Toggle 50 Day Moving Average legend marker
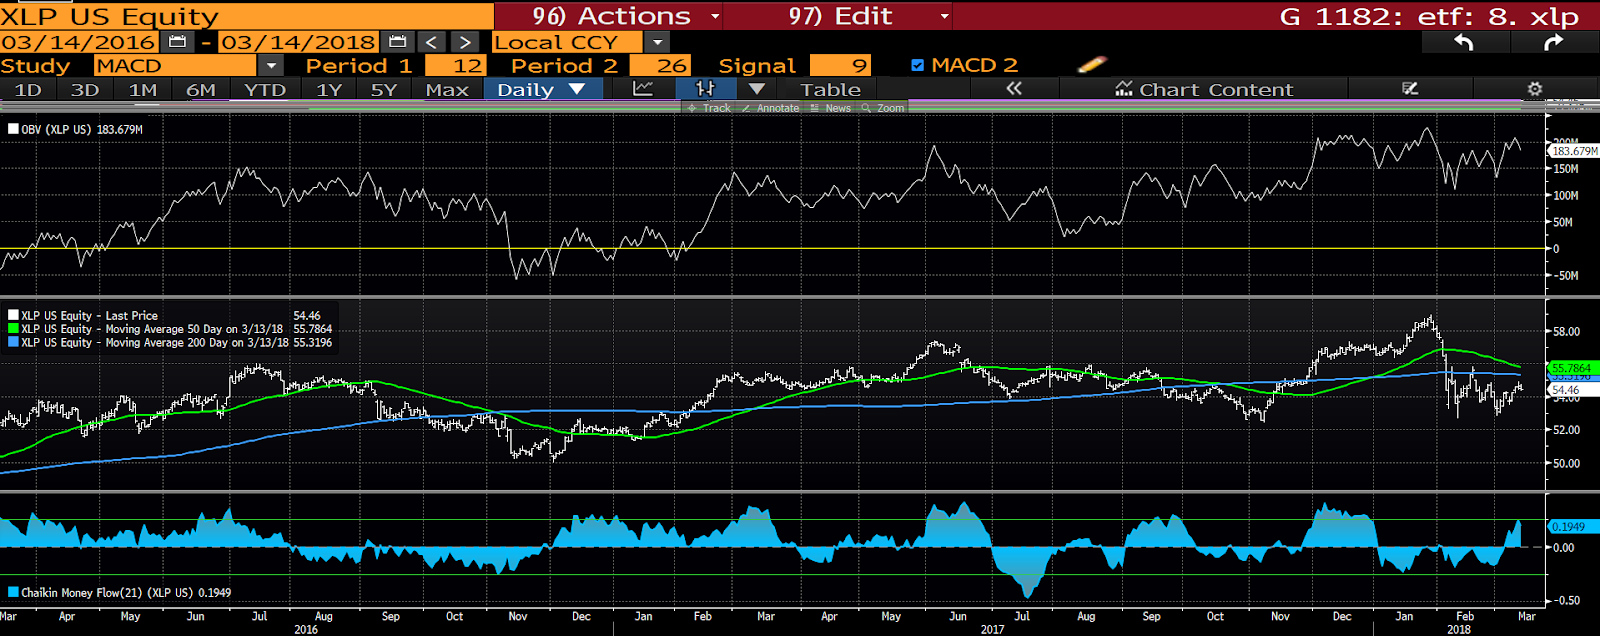This screenshot has height=636, width=1600. click(x=13, y=328)
